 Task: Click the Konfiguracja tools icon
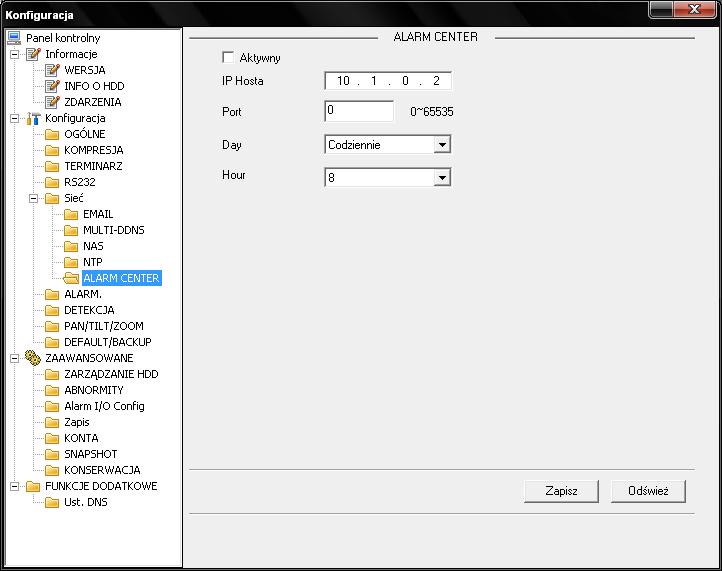(33, 118)
